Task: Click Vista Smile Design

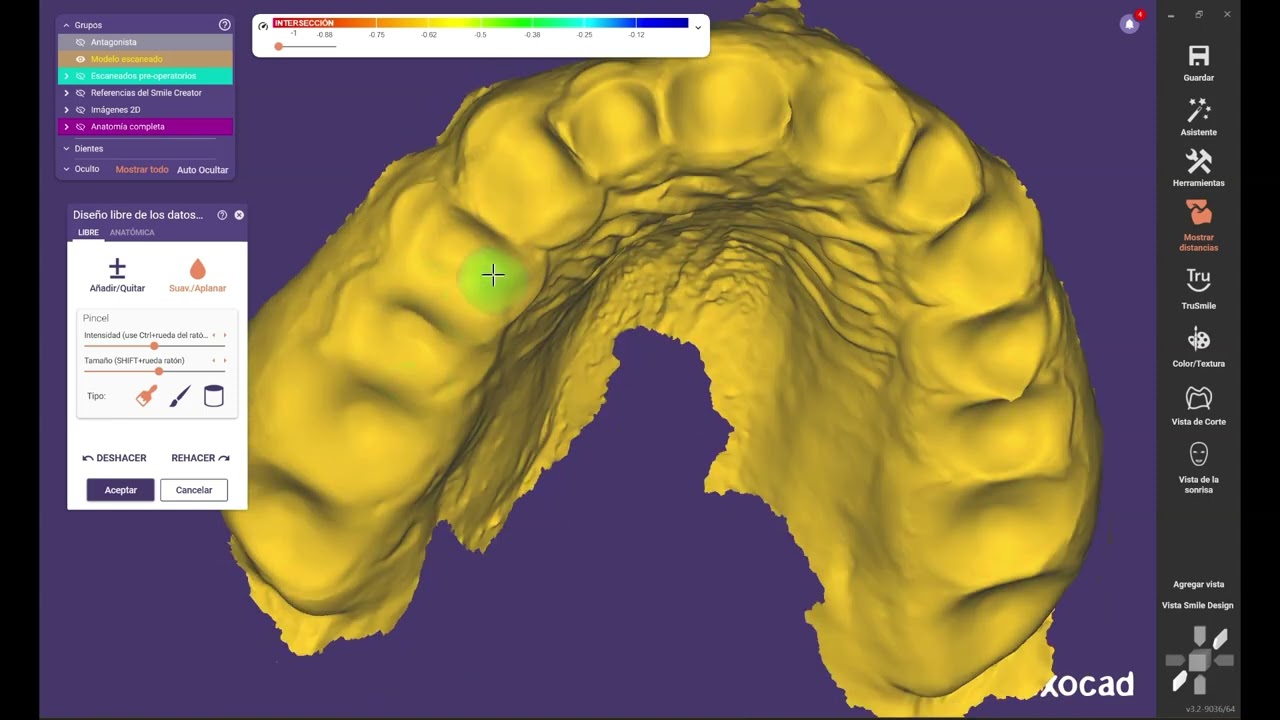Action: point(1198,605)
